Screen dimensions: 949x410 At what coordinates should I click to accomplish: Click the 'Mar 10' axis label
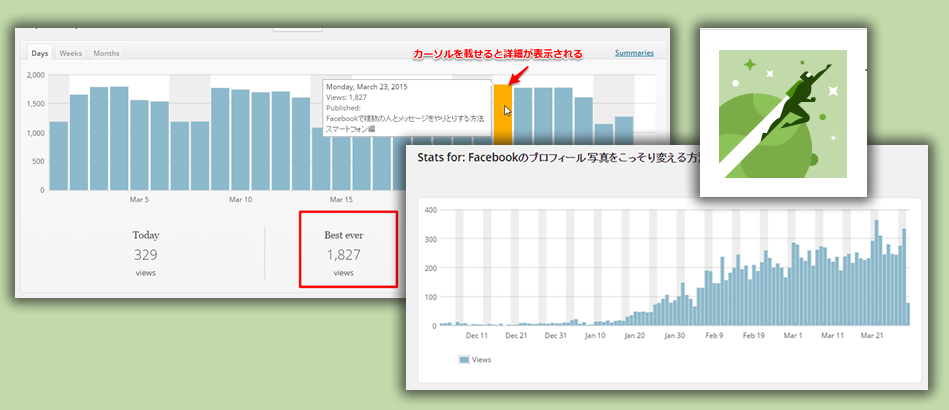tap(240, 199)
